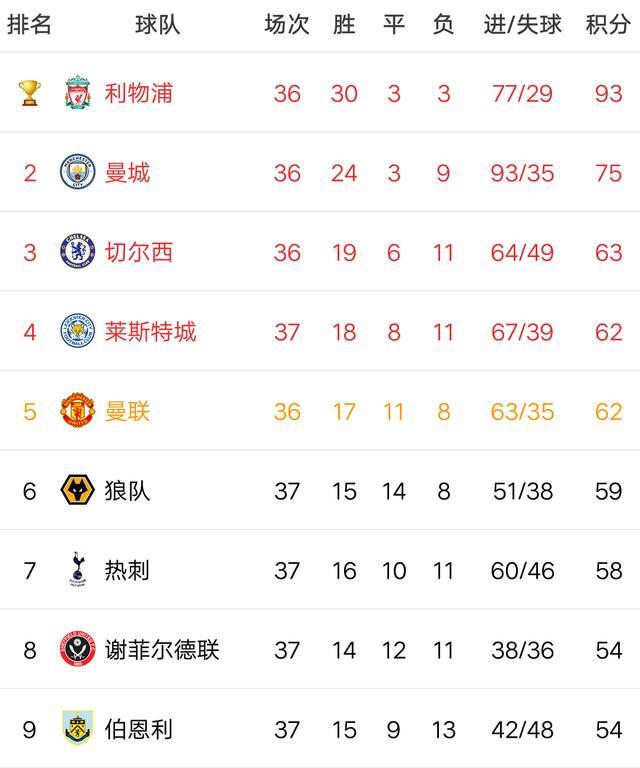The width and height of the screenshot is (640, 768).
Task: Open team name 曼城
Action: click(127, 173)
